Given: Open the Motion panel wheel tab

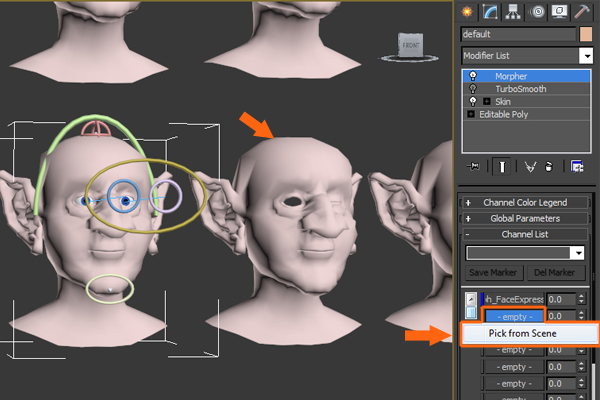Looking at the screenshot, I should tap(537, 12).
